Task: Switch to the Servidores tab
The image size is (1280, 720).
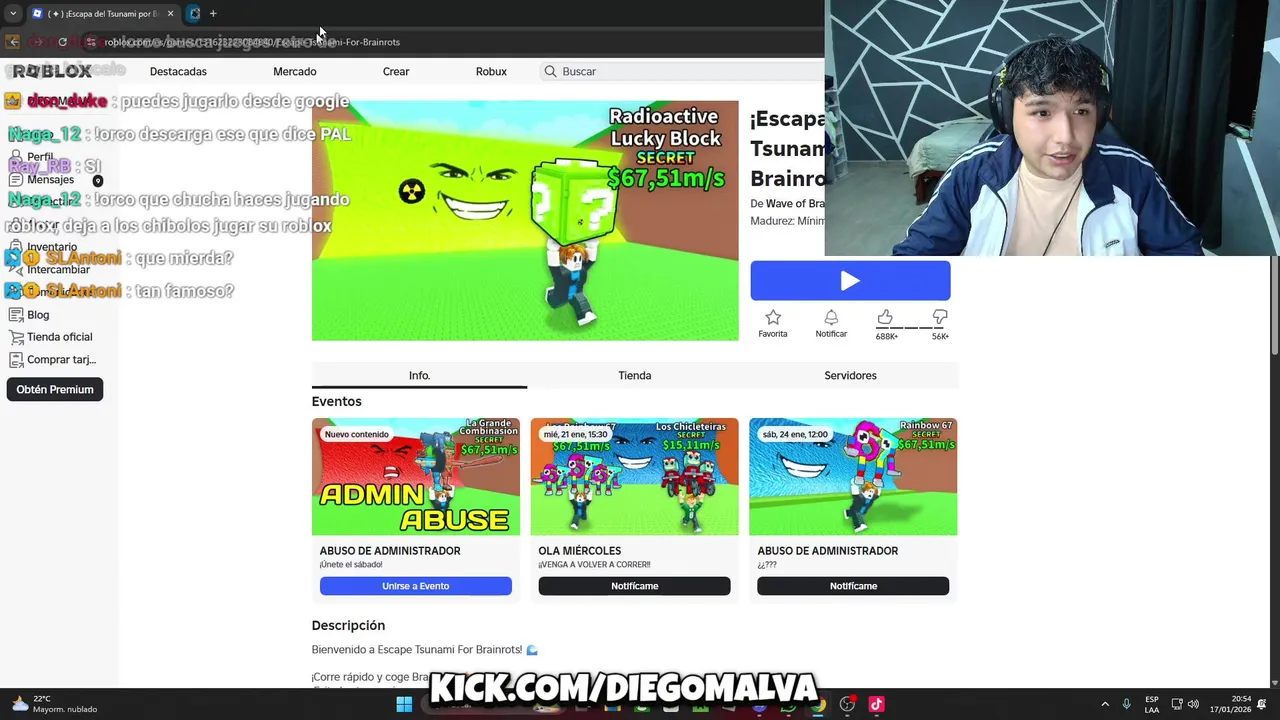Action: coord(850,375)
